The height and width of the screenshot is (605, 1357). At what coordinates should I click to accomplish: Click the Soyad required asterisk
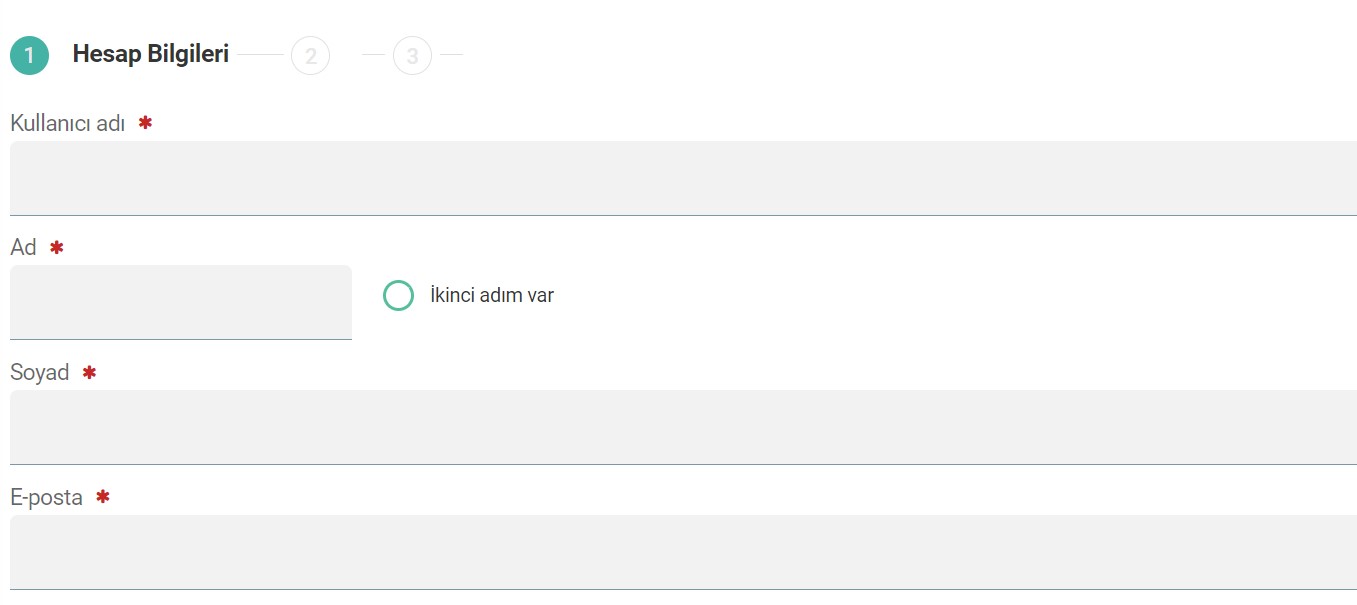click(x=89, y=373)
